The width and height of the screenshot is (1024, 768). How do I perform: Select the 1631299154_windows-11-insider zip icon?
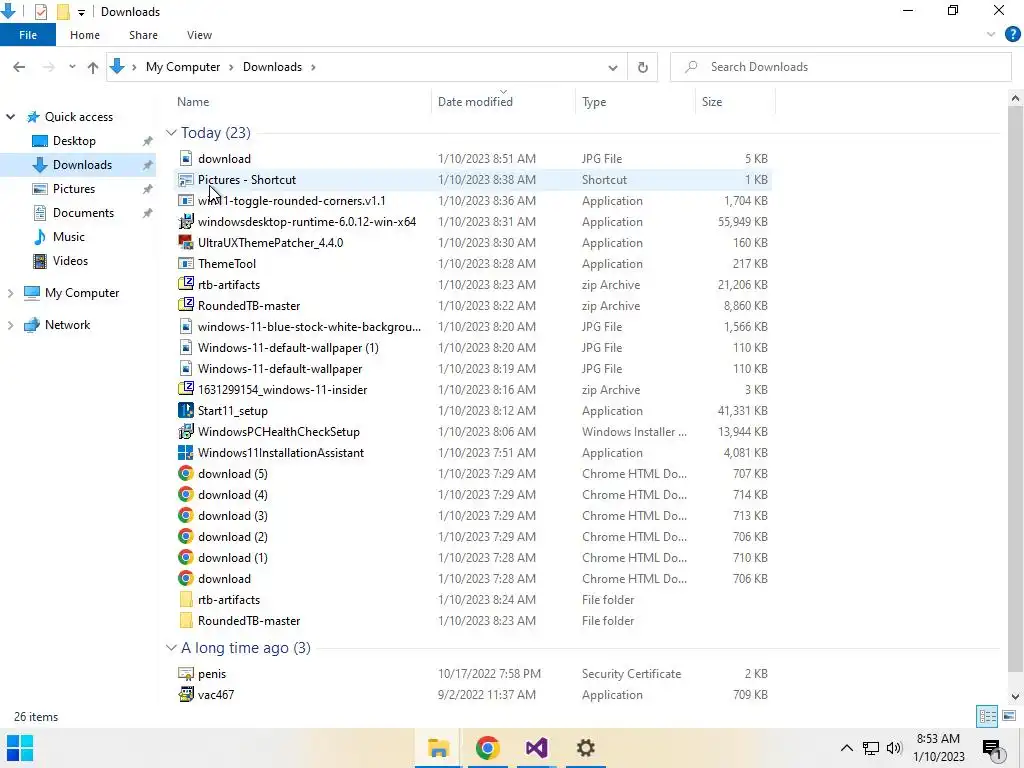[x=185, y=389]
